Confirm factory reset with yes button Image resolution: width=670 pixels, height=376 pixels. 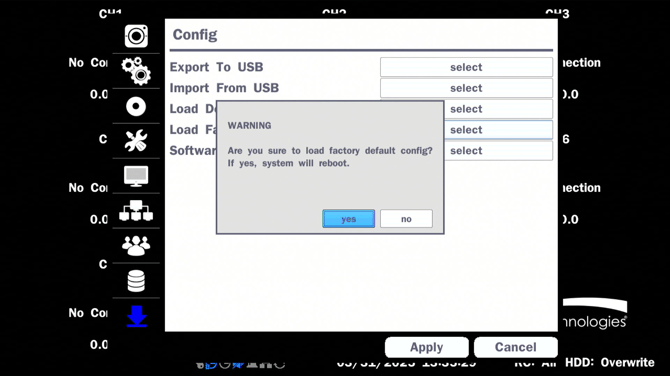[349, 219]
